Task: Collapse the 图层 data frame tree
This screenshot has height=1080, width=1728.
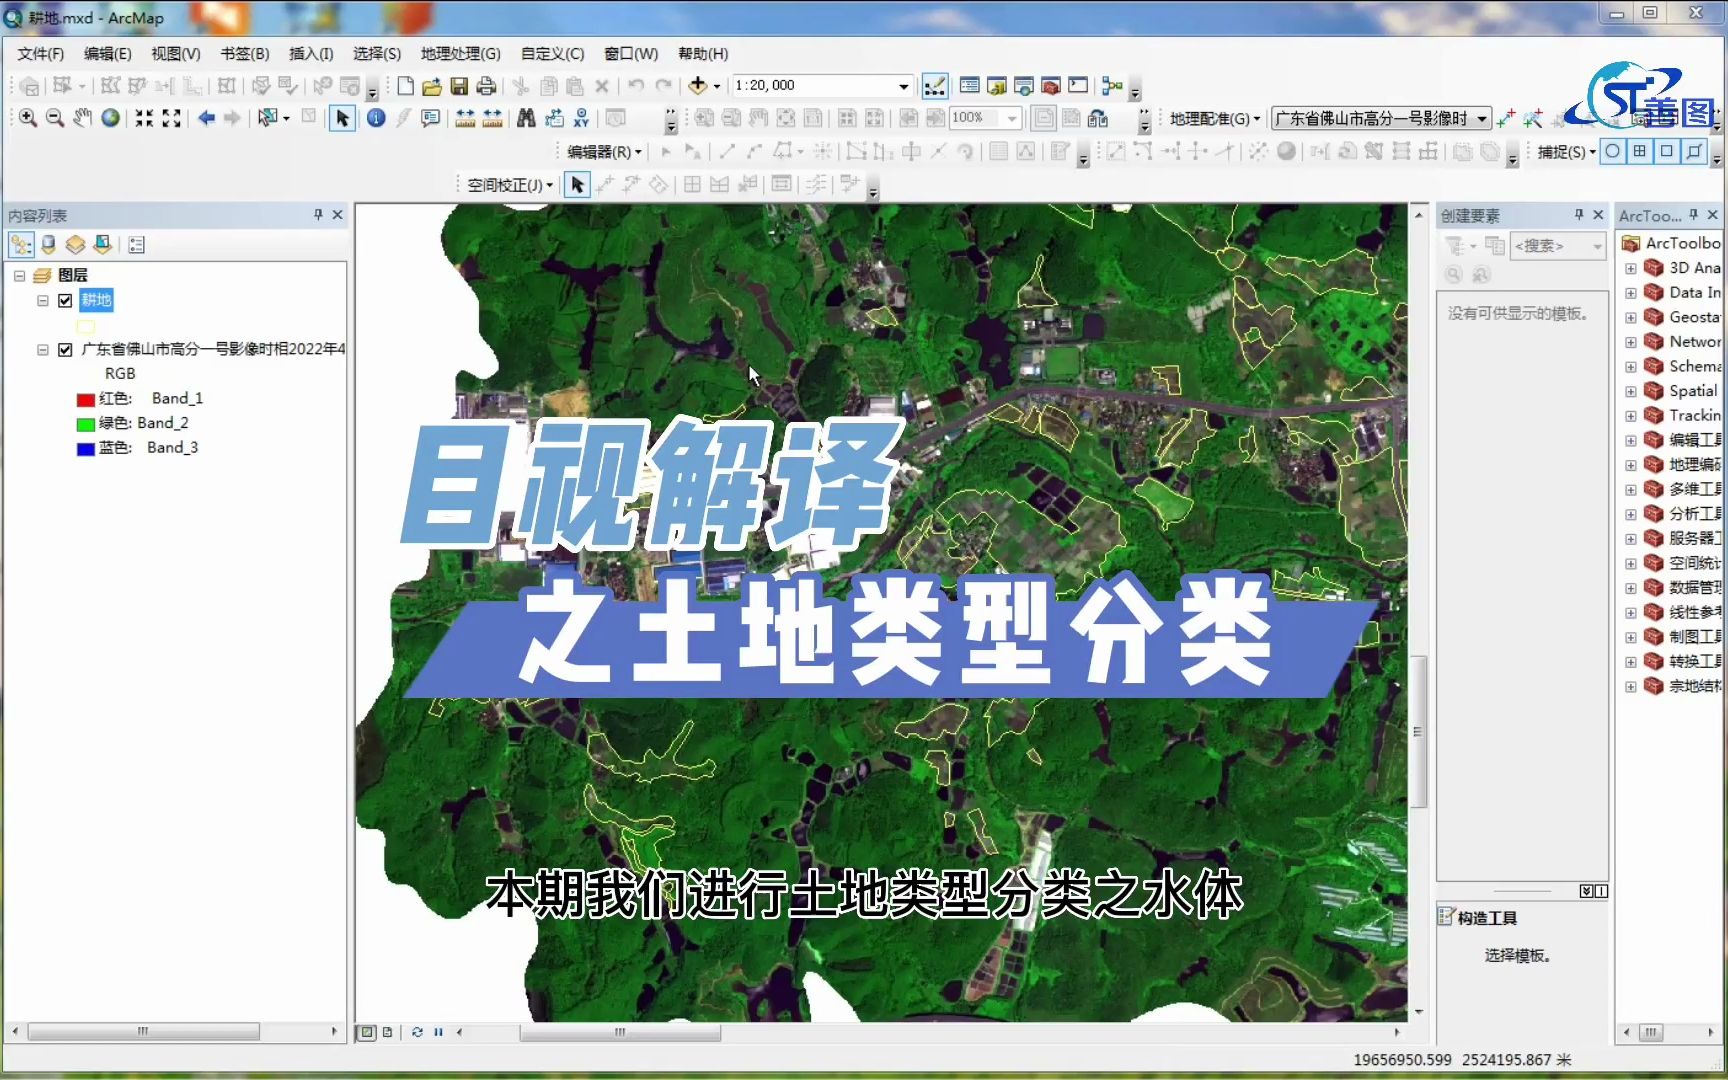Action: (19, 275)
